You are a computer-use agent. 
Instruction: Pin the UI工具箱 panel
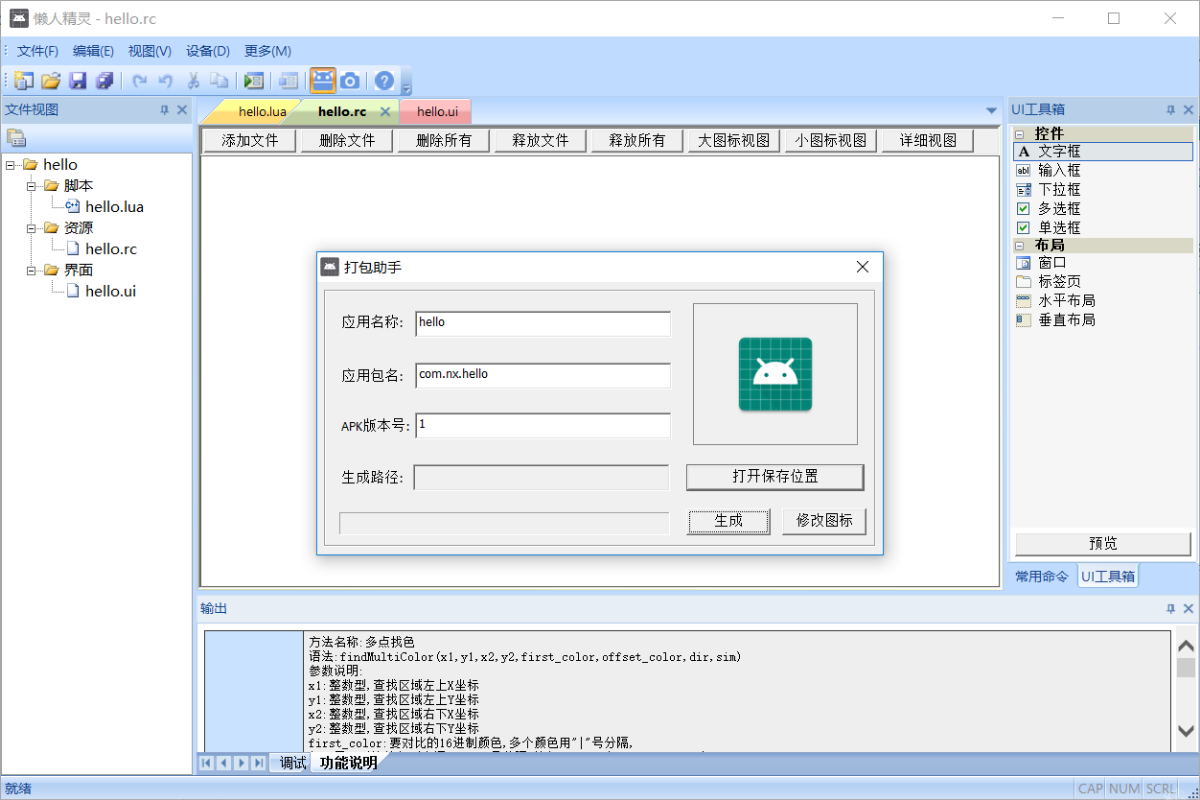click(1171, 110)
